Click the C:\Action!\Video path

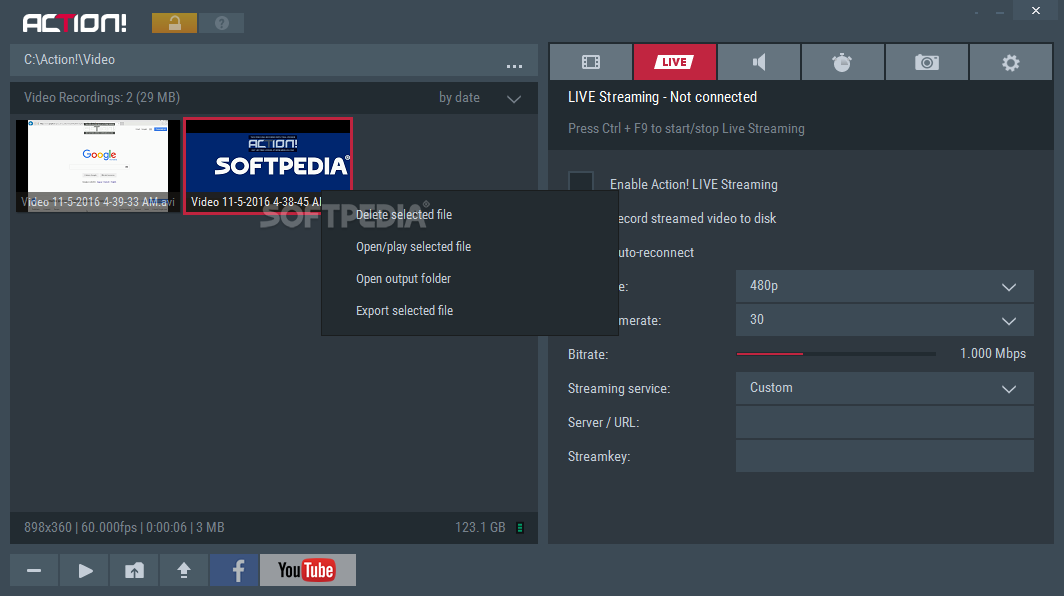69,60
